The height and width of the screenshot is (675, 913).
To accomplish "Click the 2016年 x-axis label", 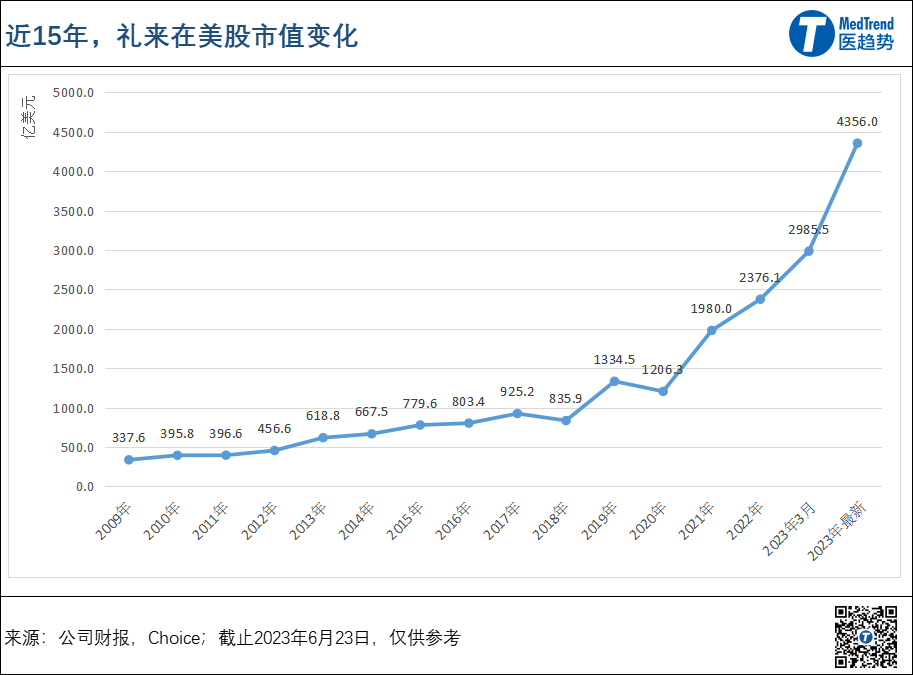I will coord(453,521).
